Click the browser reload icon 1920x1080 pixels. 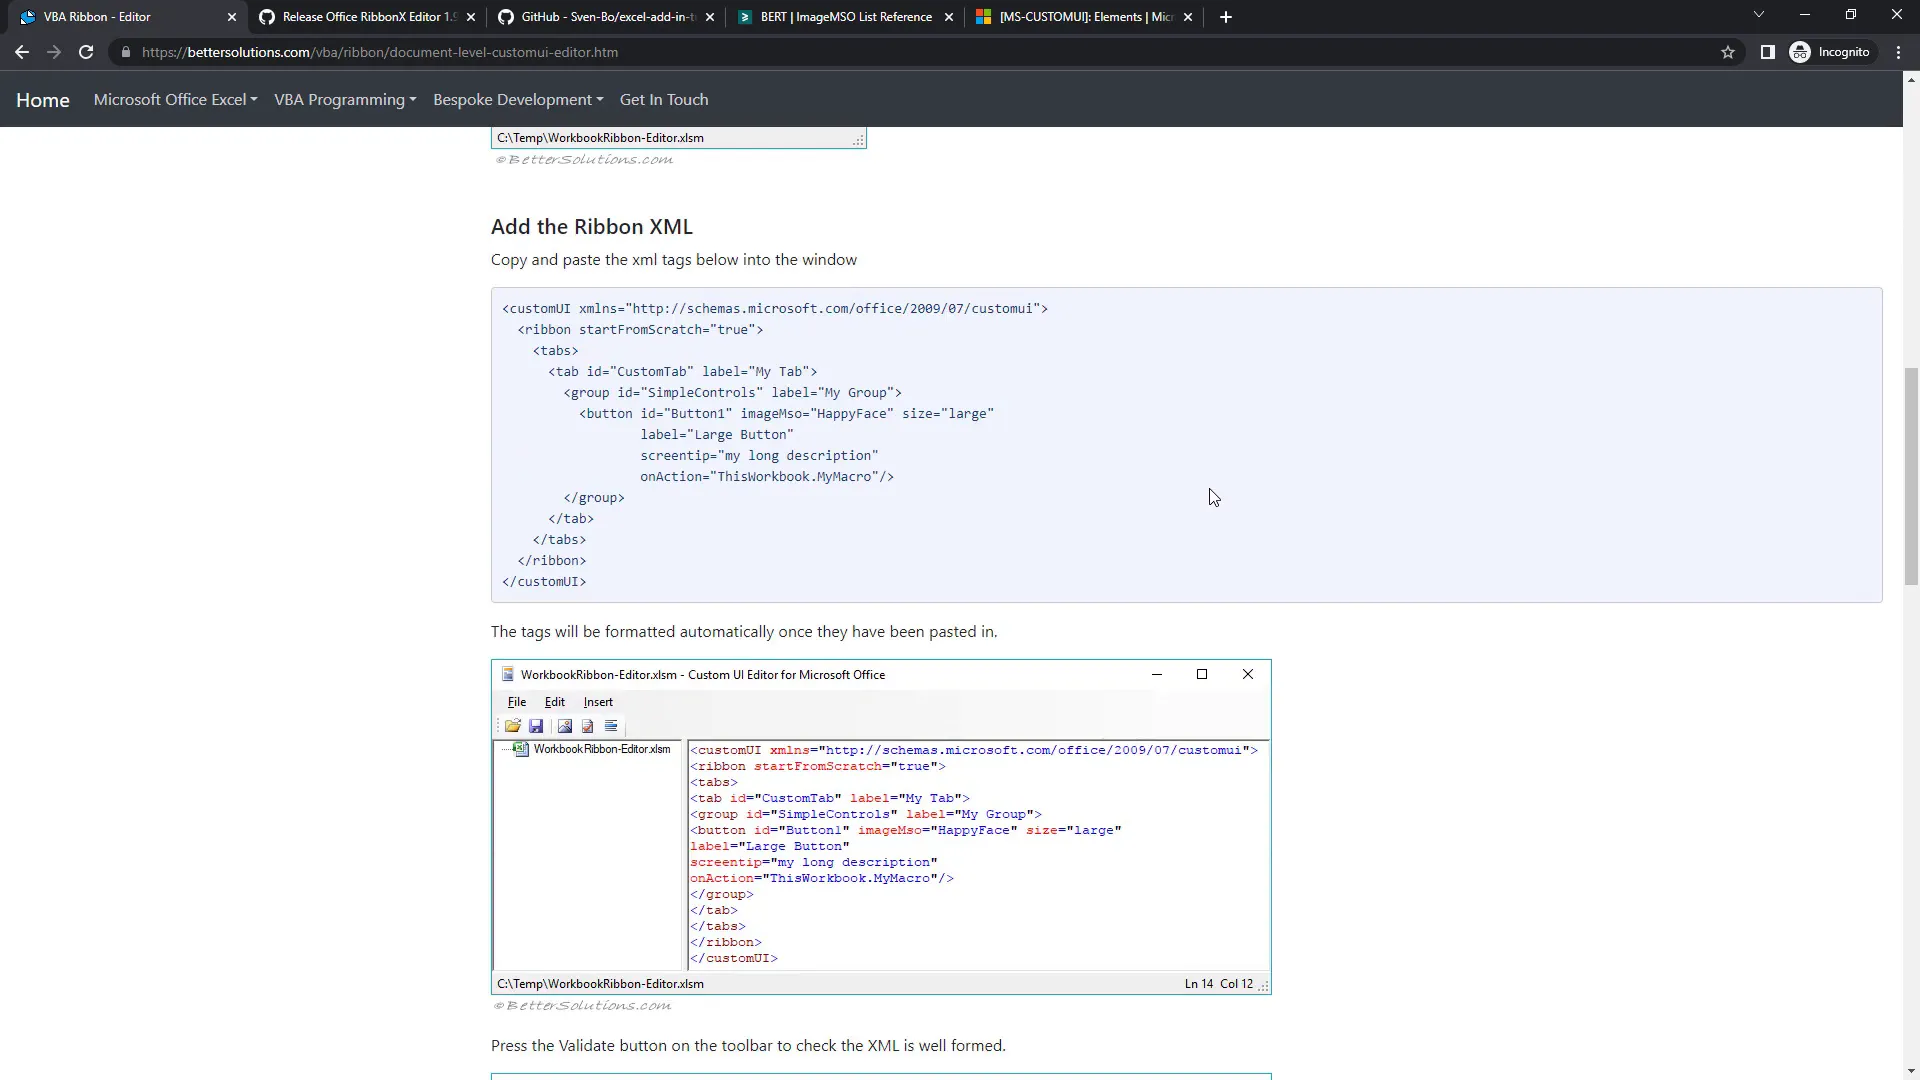(86, 52)
